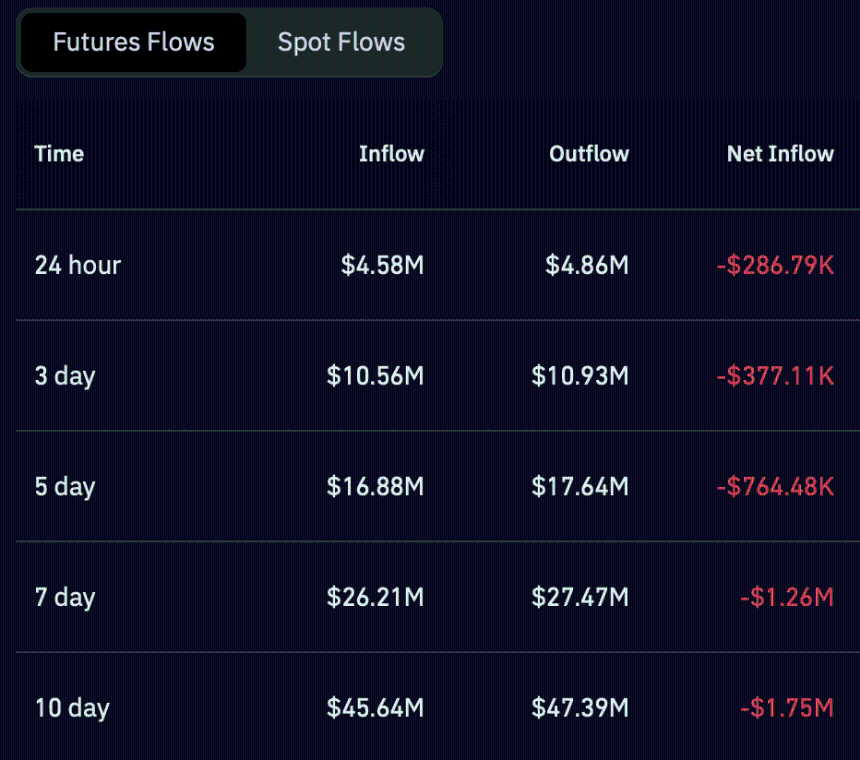Click the $16.88M inflow value
860x760 pixels.
[x=375, y=487]
